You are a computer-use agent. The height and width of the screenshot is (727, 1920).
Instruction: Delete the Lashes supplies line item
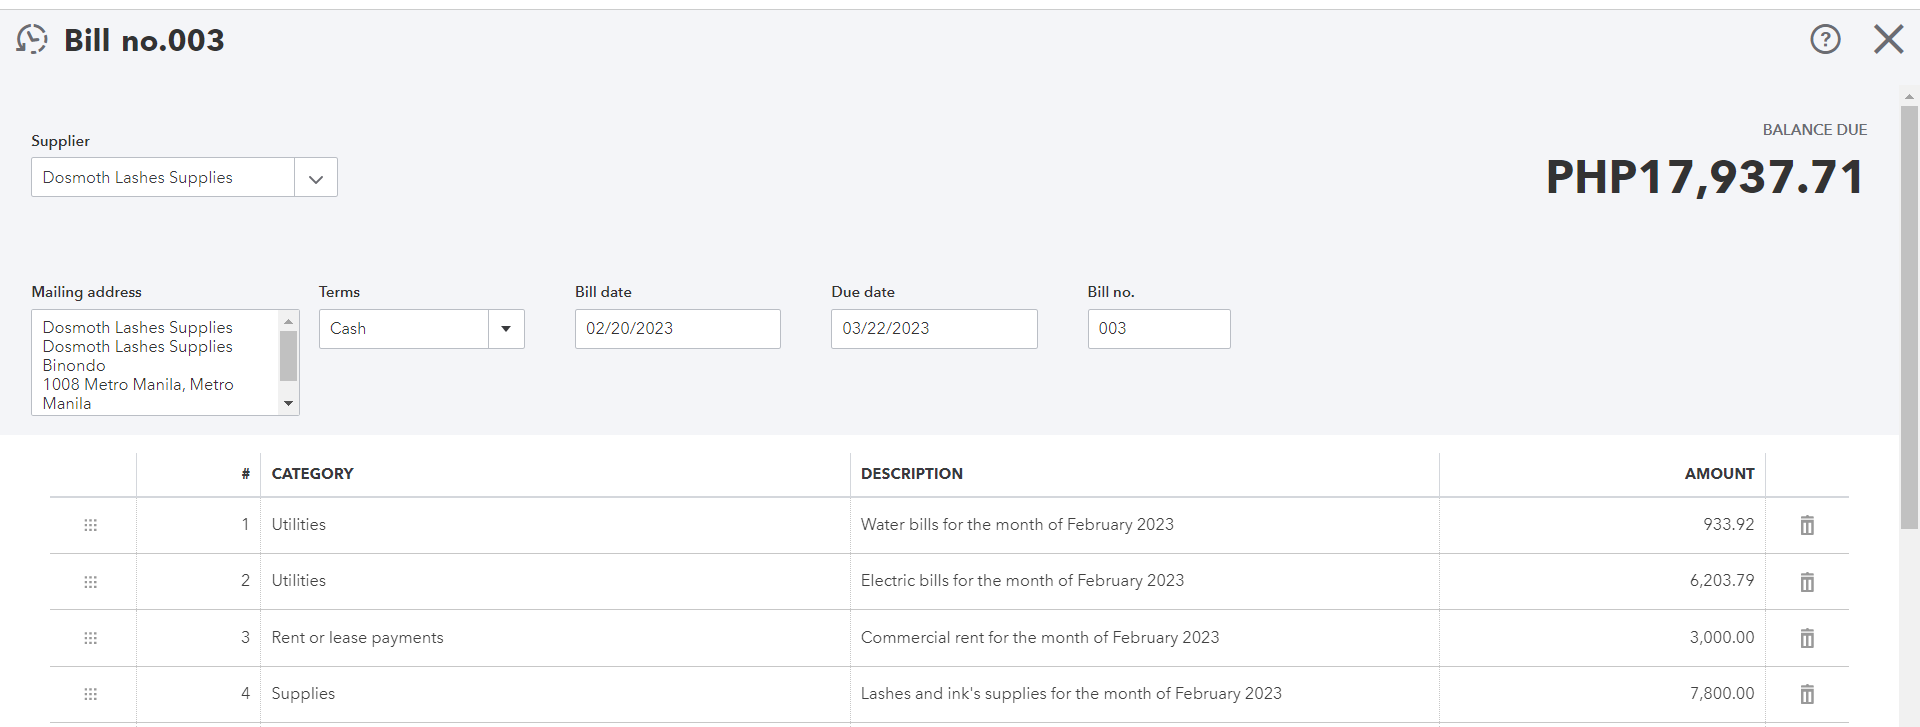click(x=1807, y=694)
